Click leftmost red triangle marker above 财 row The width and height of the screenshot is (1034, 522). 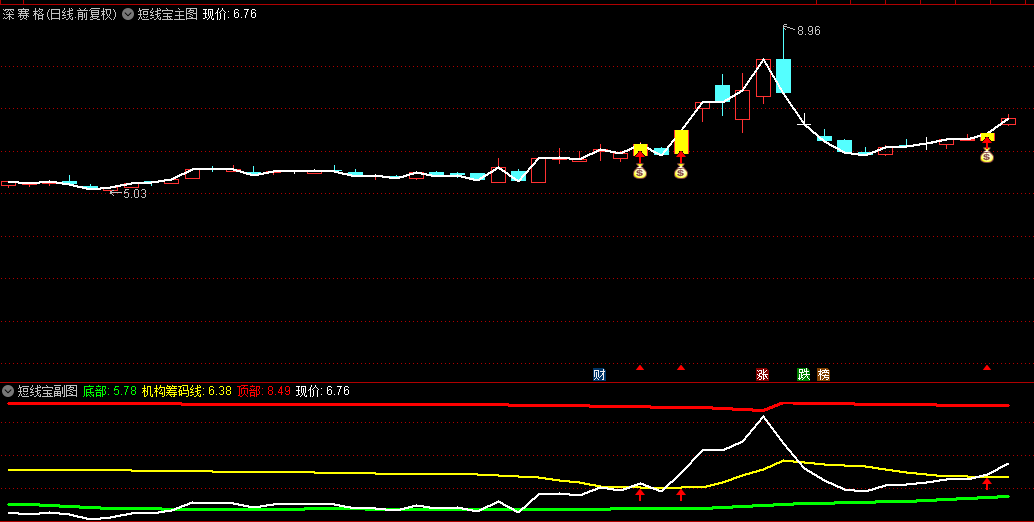tap(640, 367)
